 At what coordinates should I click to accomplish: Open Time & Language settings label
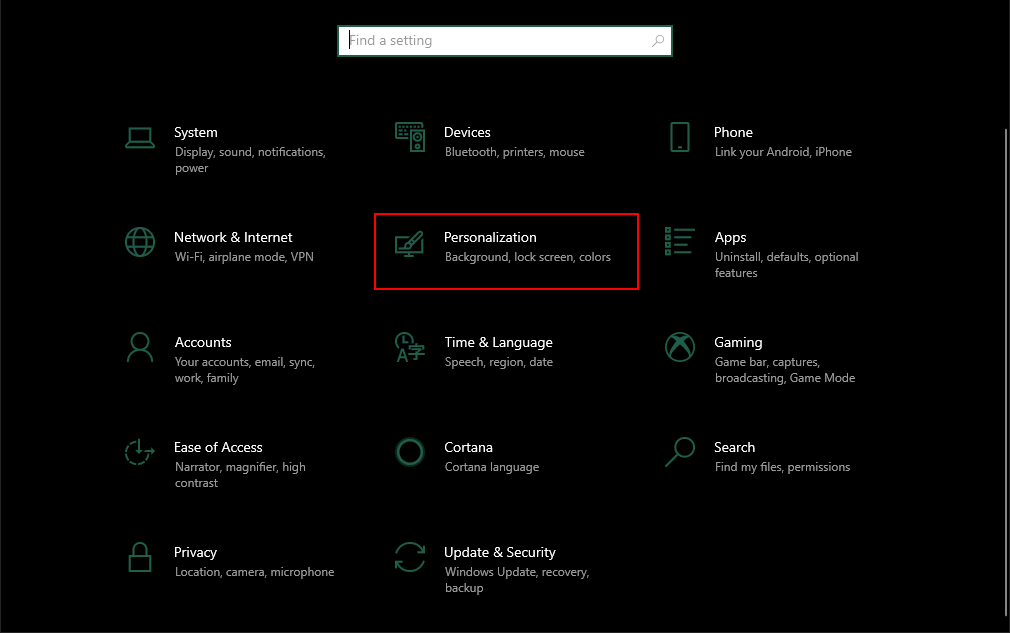click(x=499, y=343)
